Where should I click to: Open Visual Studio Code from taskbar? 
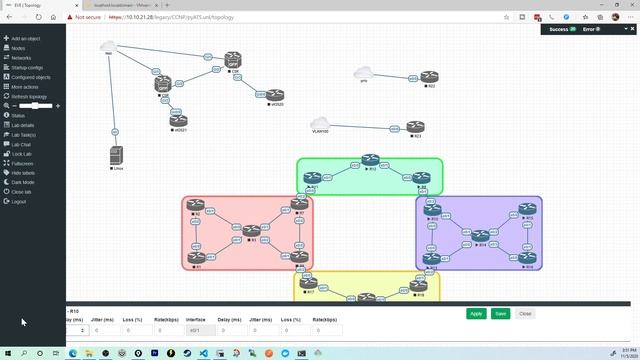(204, 353)
